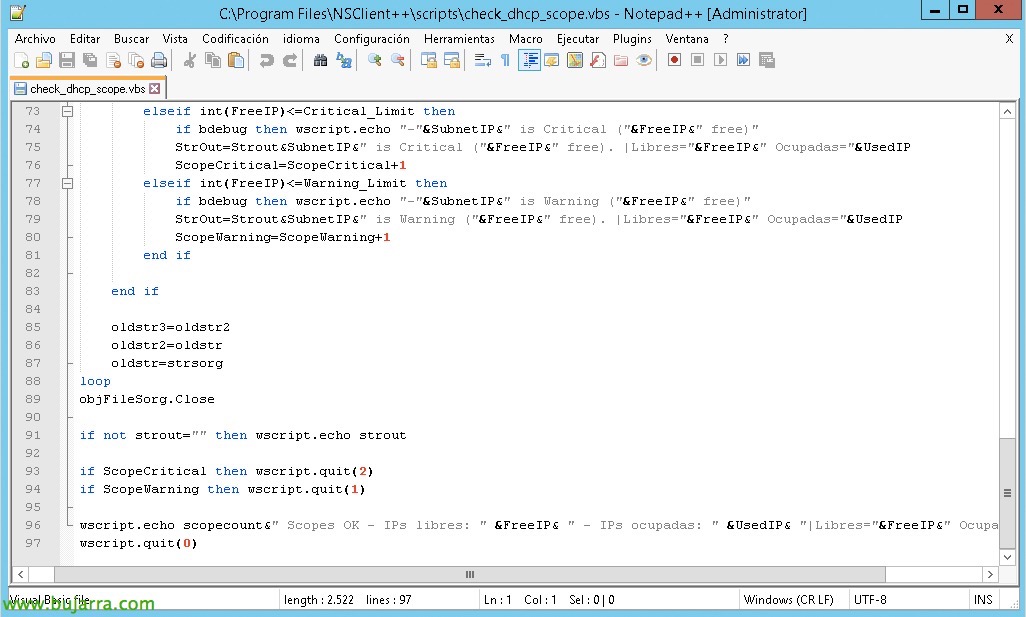
Task: Save the file using the floppy disk icon
Action: coord(67,61)
